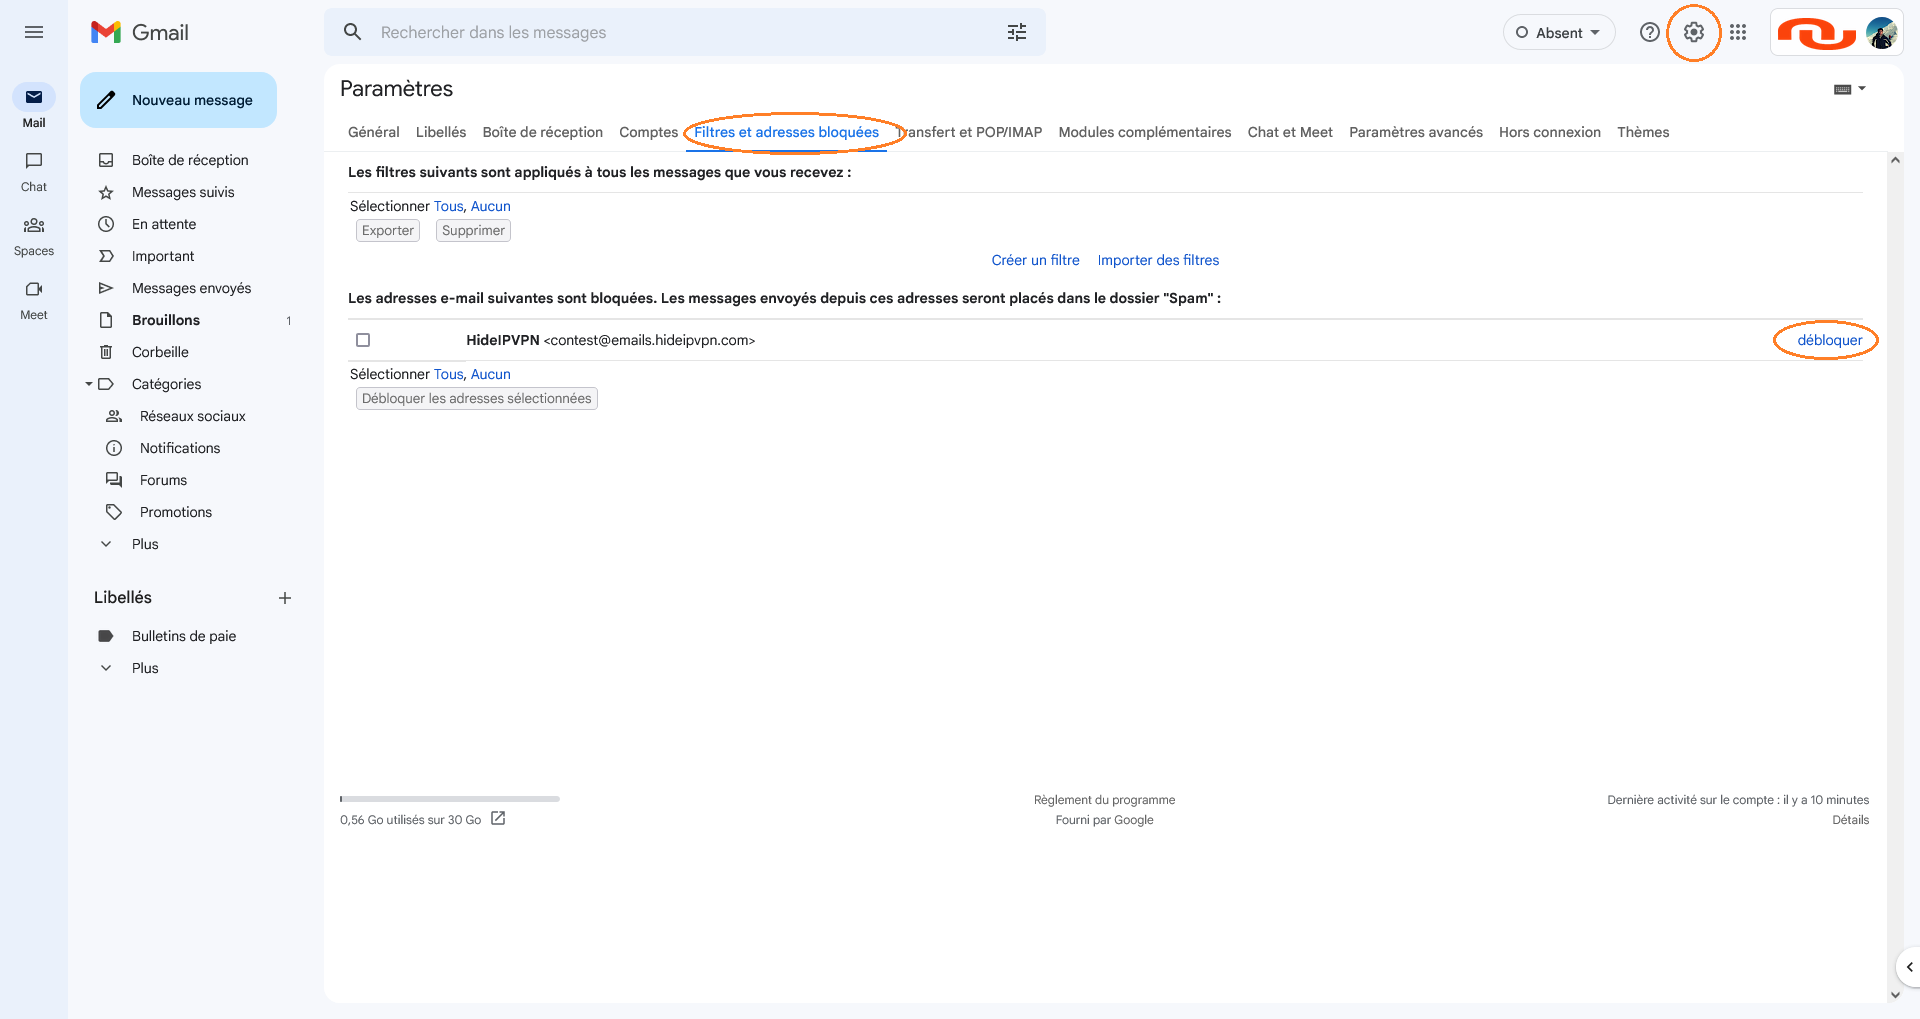Switch to Boîte de réception settings tab
This screenshot has height=1019, width=1920.
coord(543,132)
